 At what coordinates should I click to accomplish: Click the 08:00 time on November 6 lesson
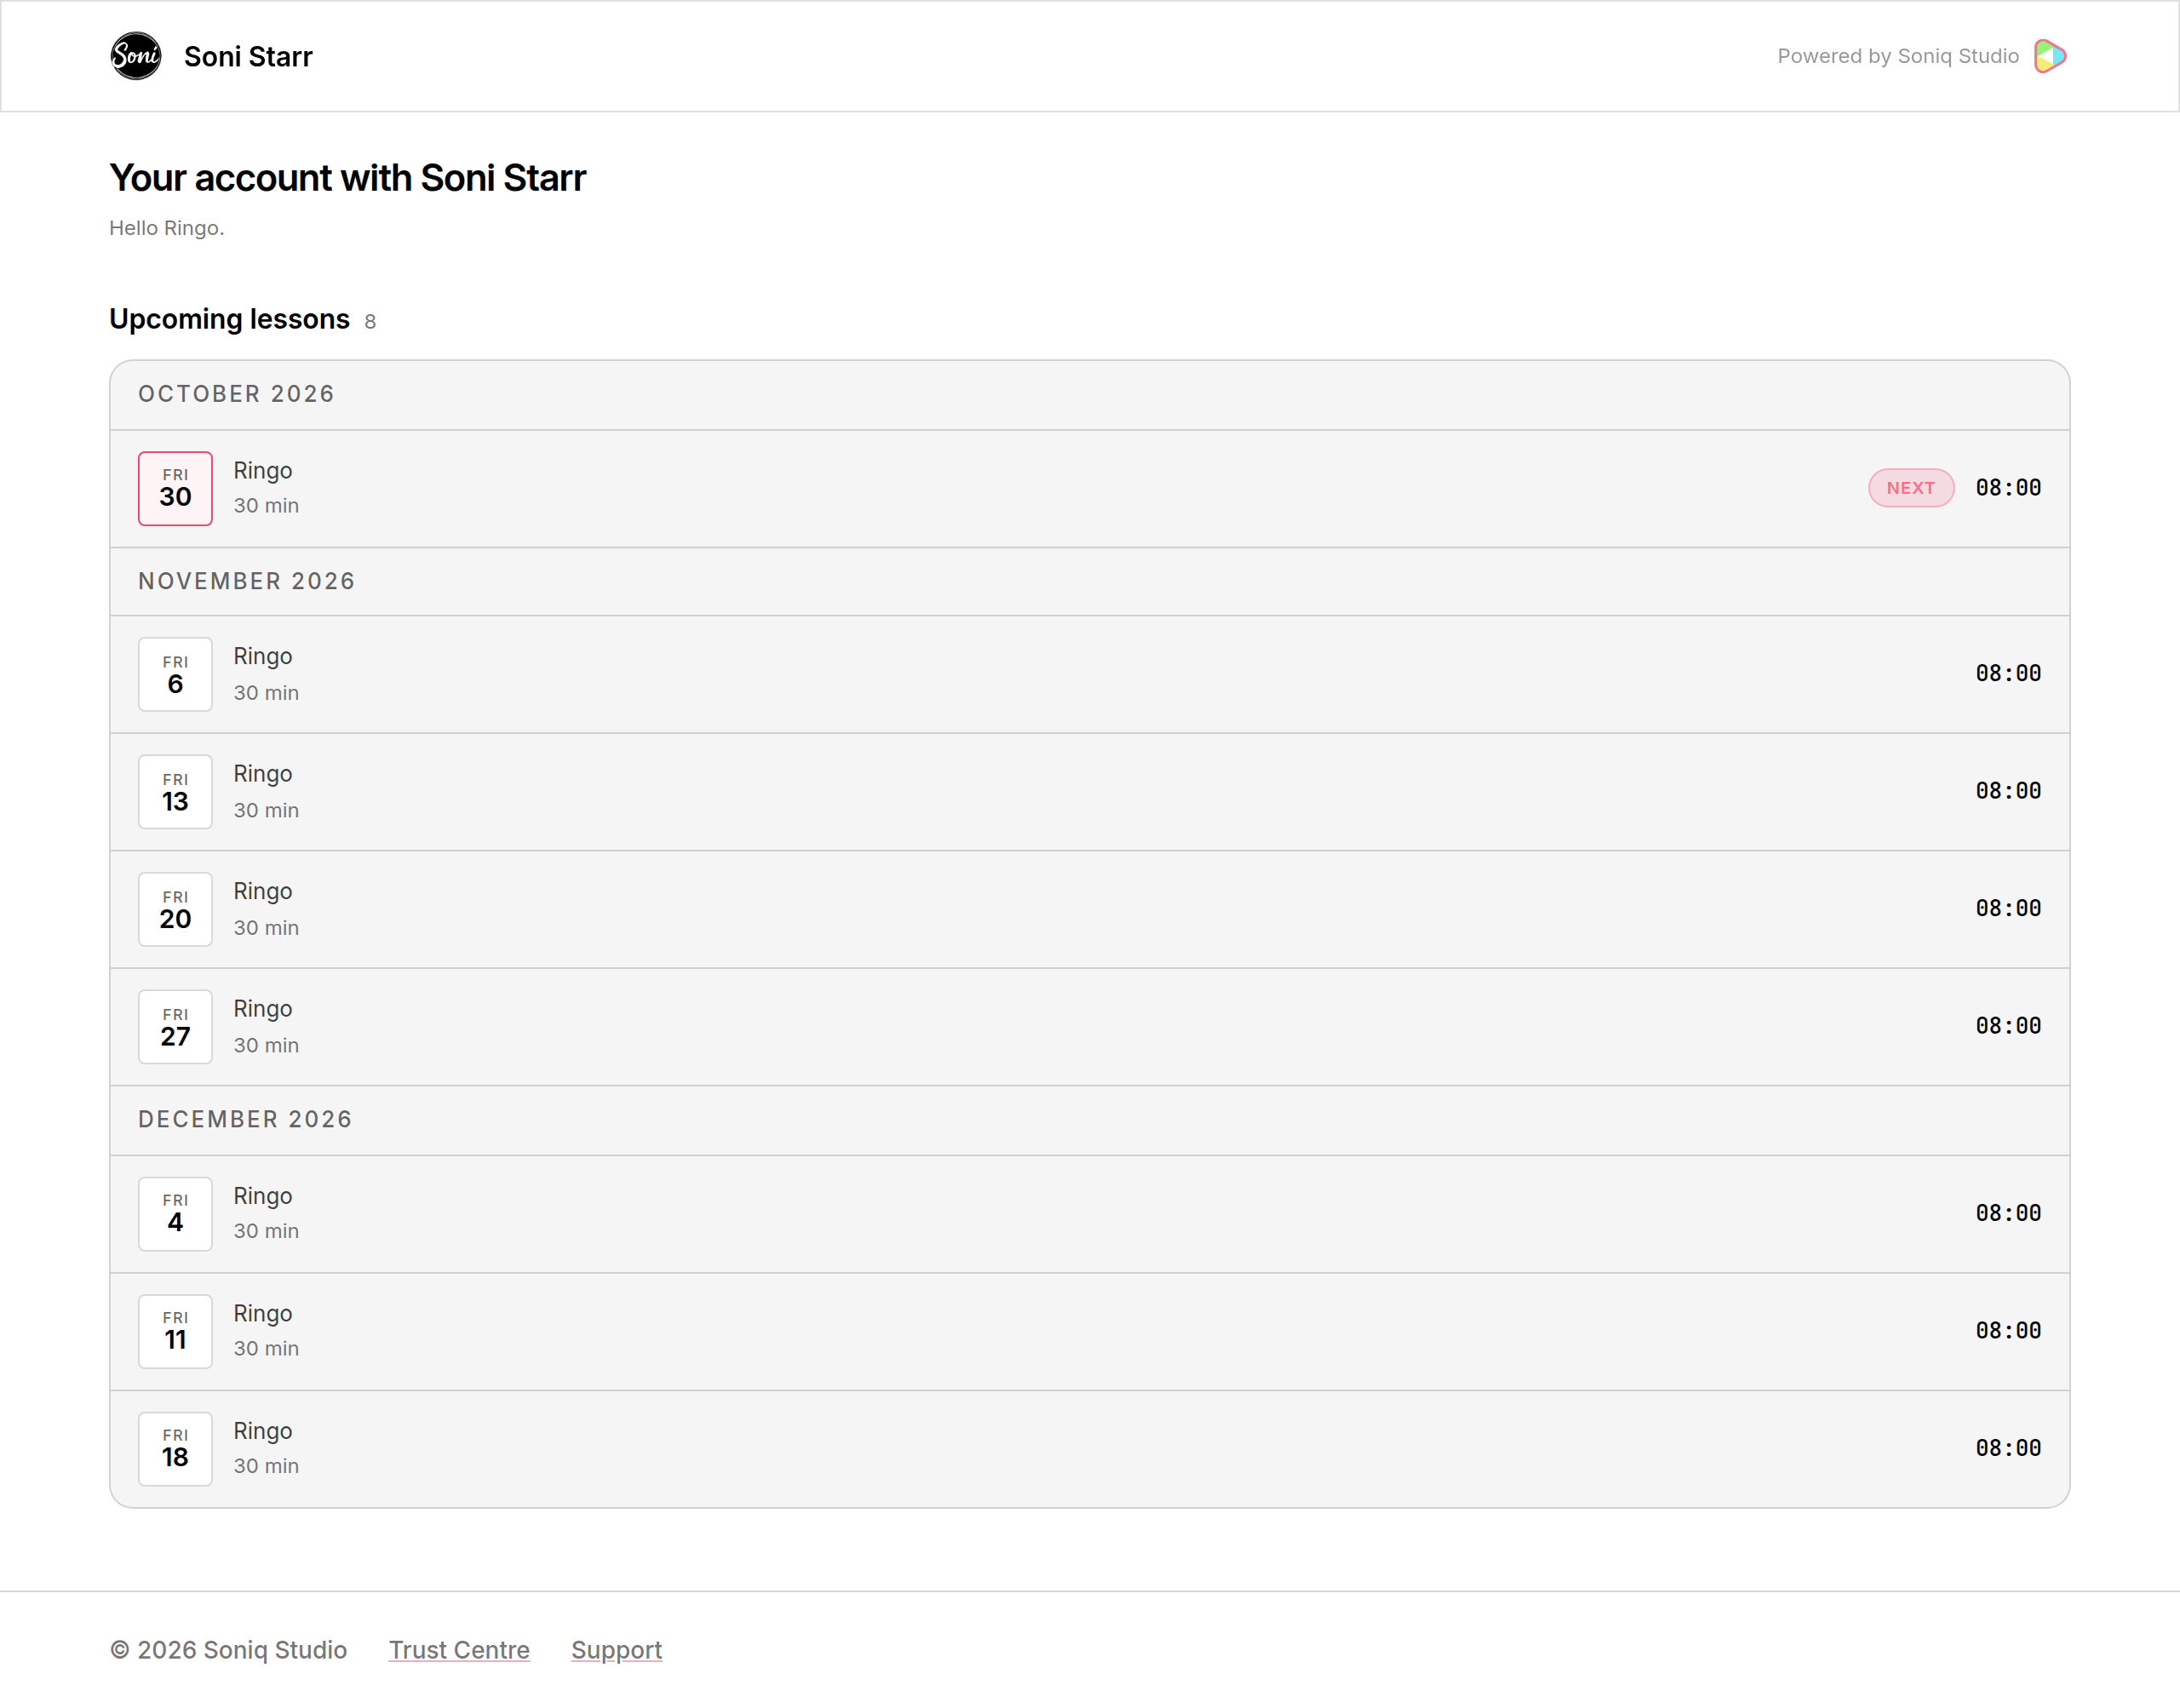click(2008, 674)
